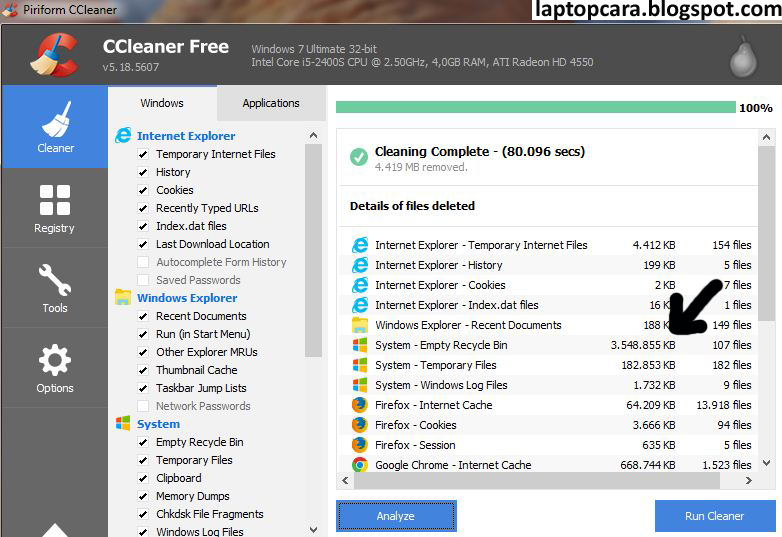Uncheck Temporary Internet Files
Image resolution: width=782 pixels, height=537 pixels.
(143, 154)
